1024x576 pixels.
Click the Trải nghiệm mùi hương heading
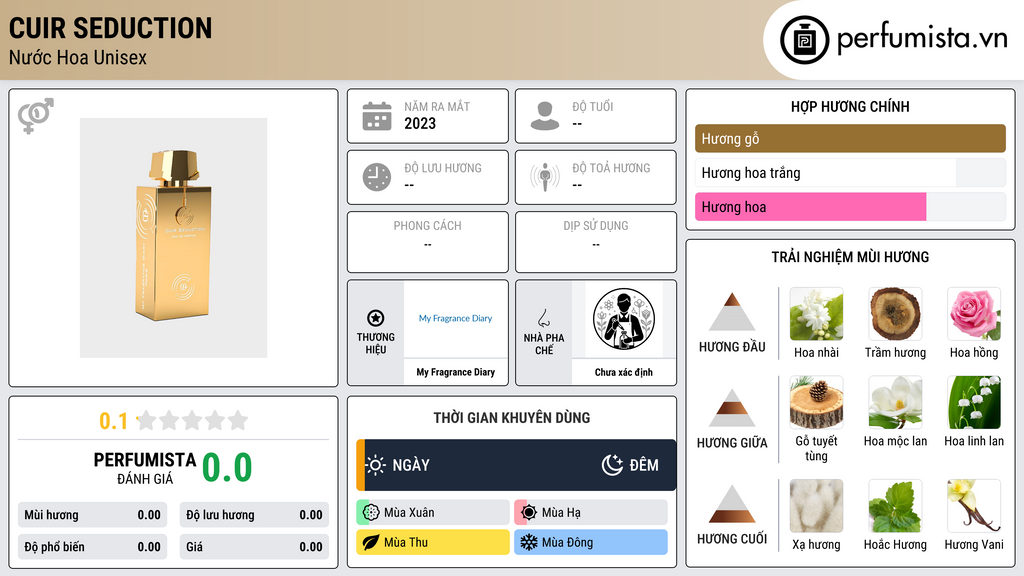point(850,257)
